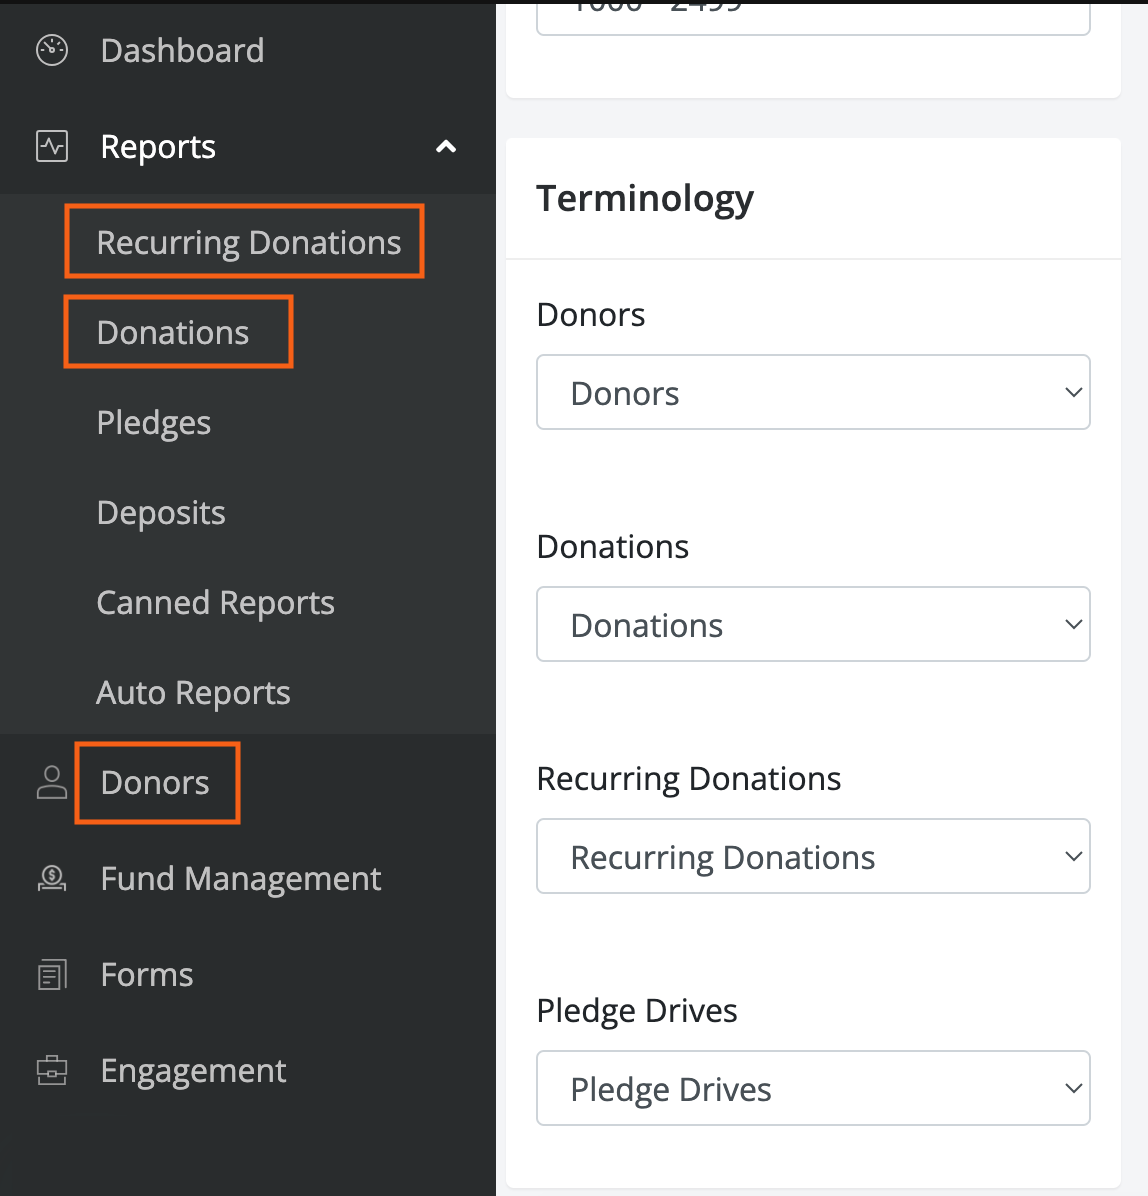Click the Reports chart icon in sidebar

pos(52,147)
